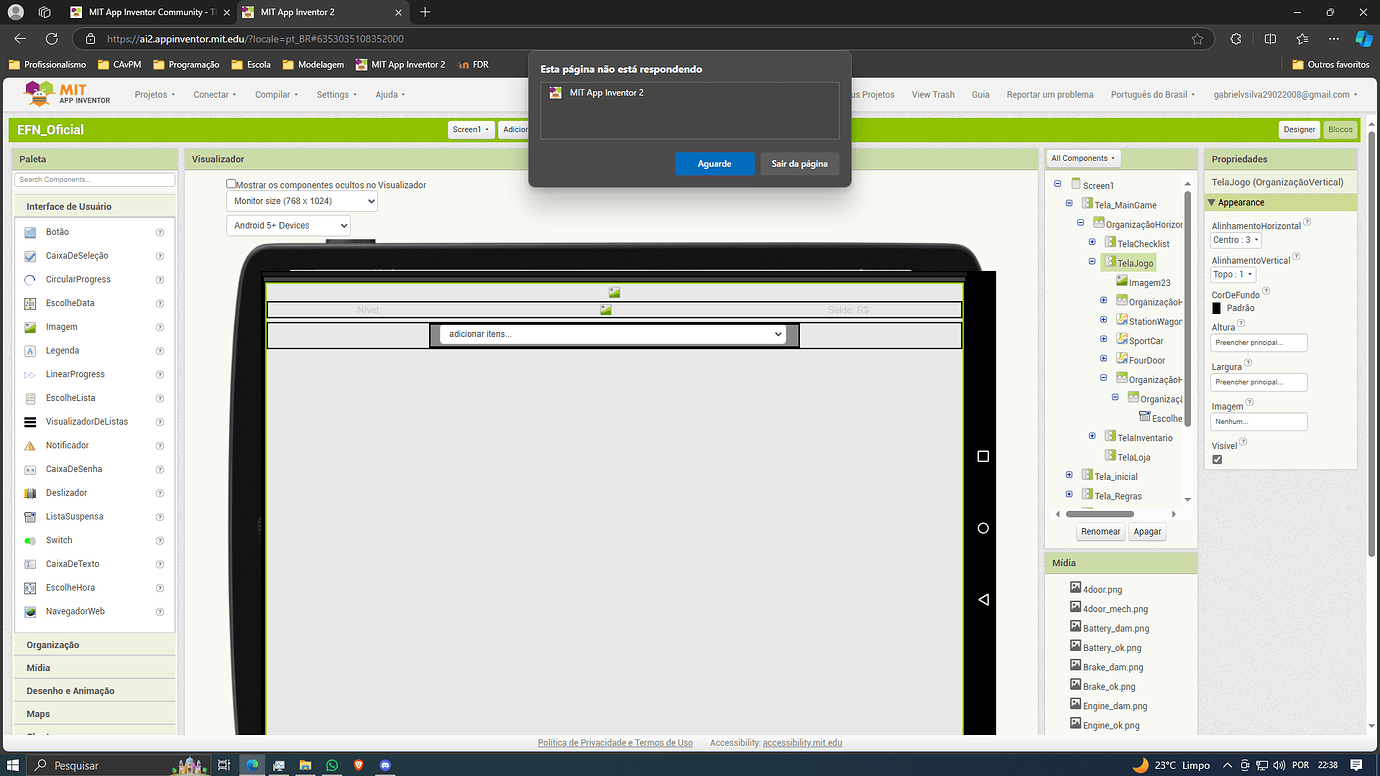
Task: Open the Android 5+ Devices dropdown
Action: [x=288, y=225]
